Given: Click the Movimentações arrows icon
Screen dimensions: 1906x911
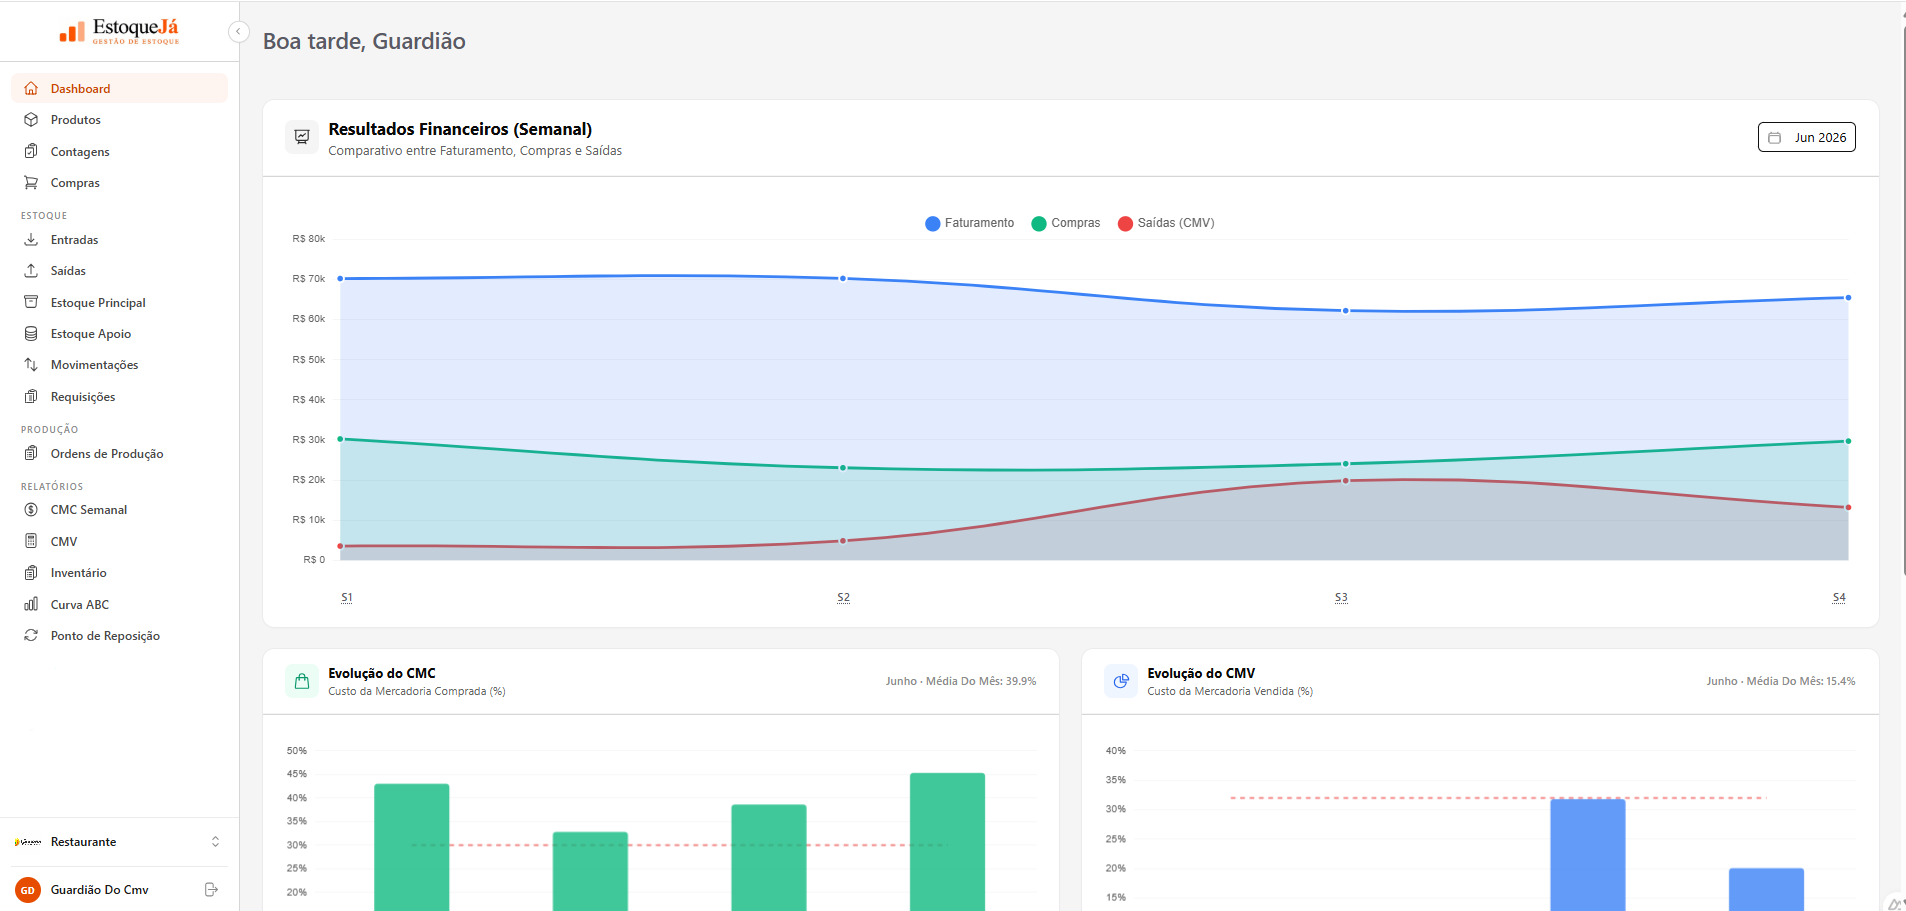Looking at the screenshot, I should pyautogui.click(x=31, y=365).
